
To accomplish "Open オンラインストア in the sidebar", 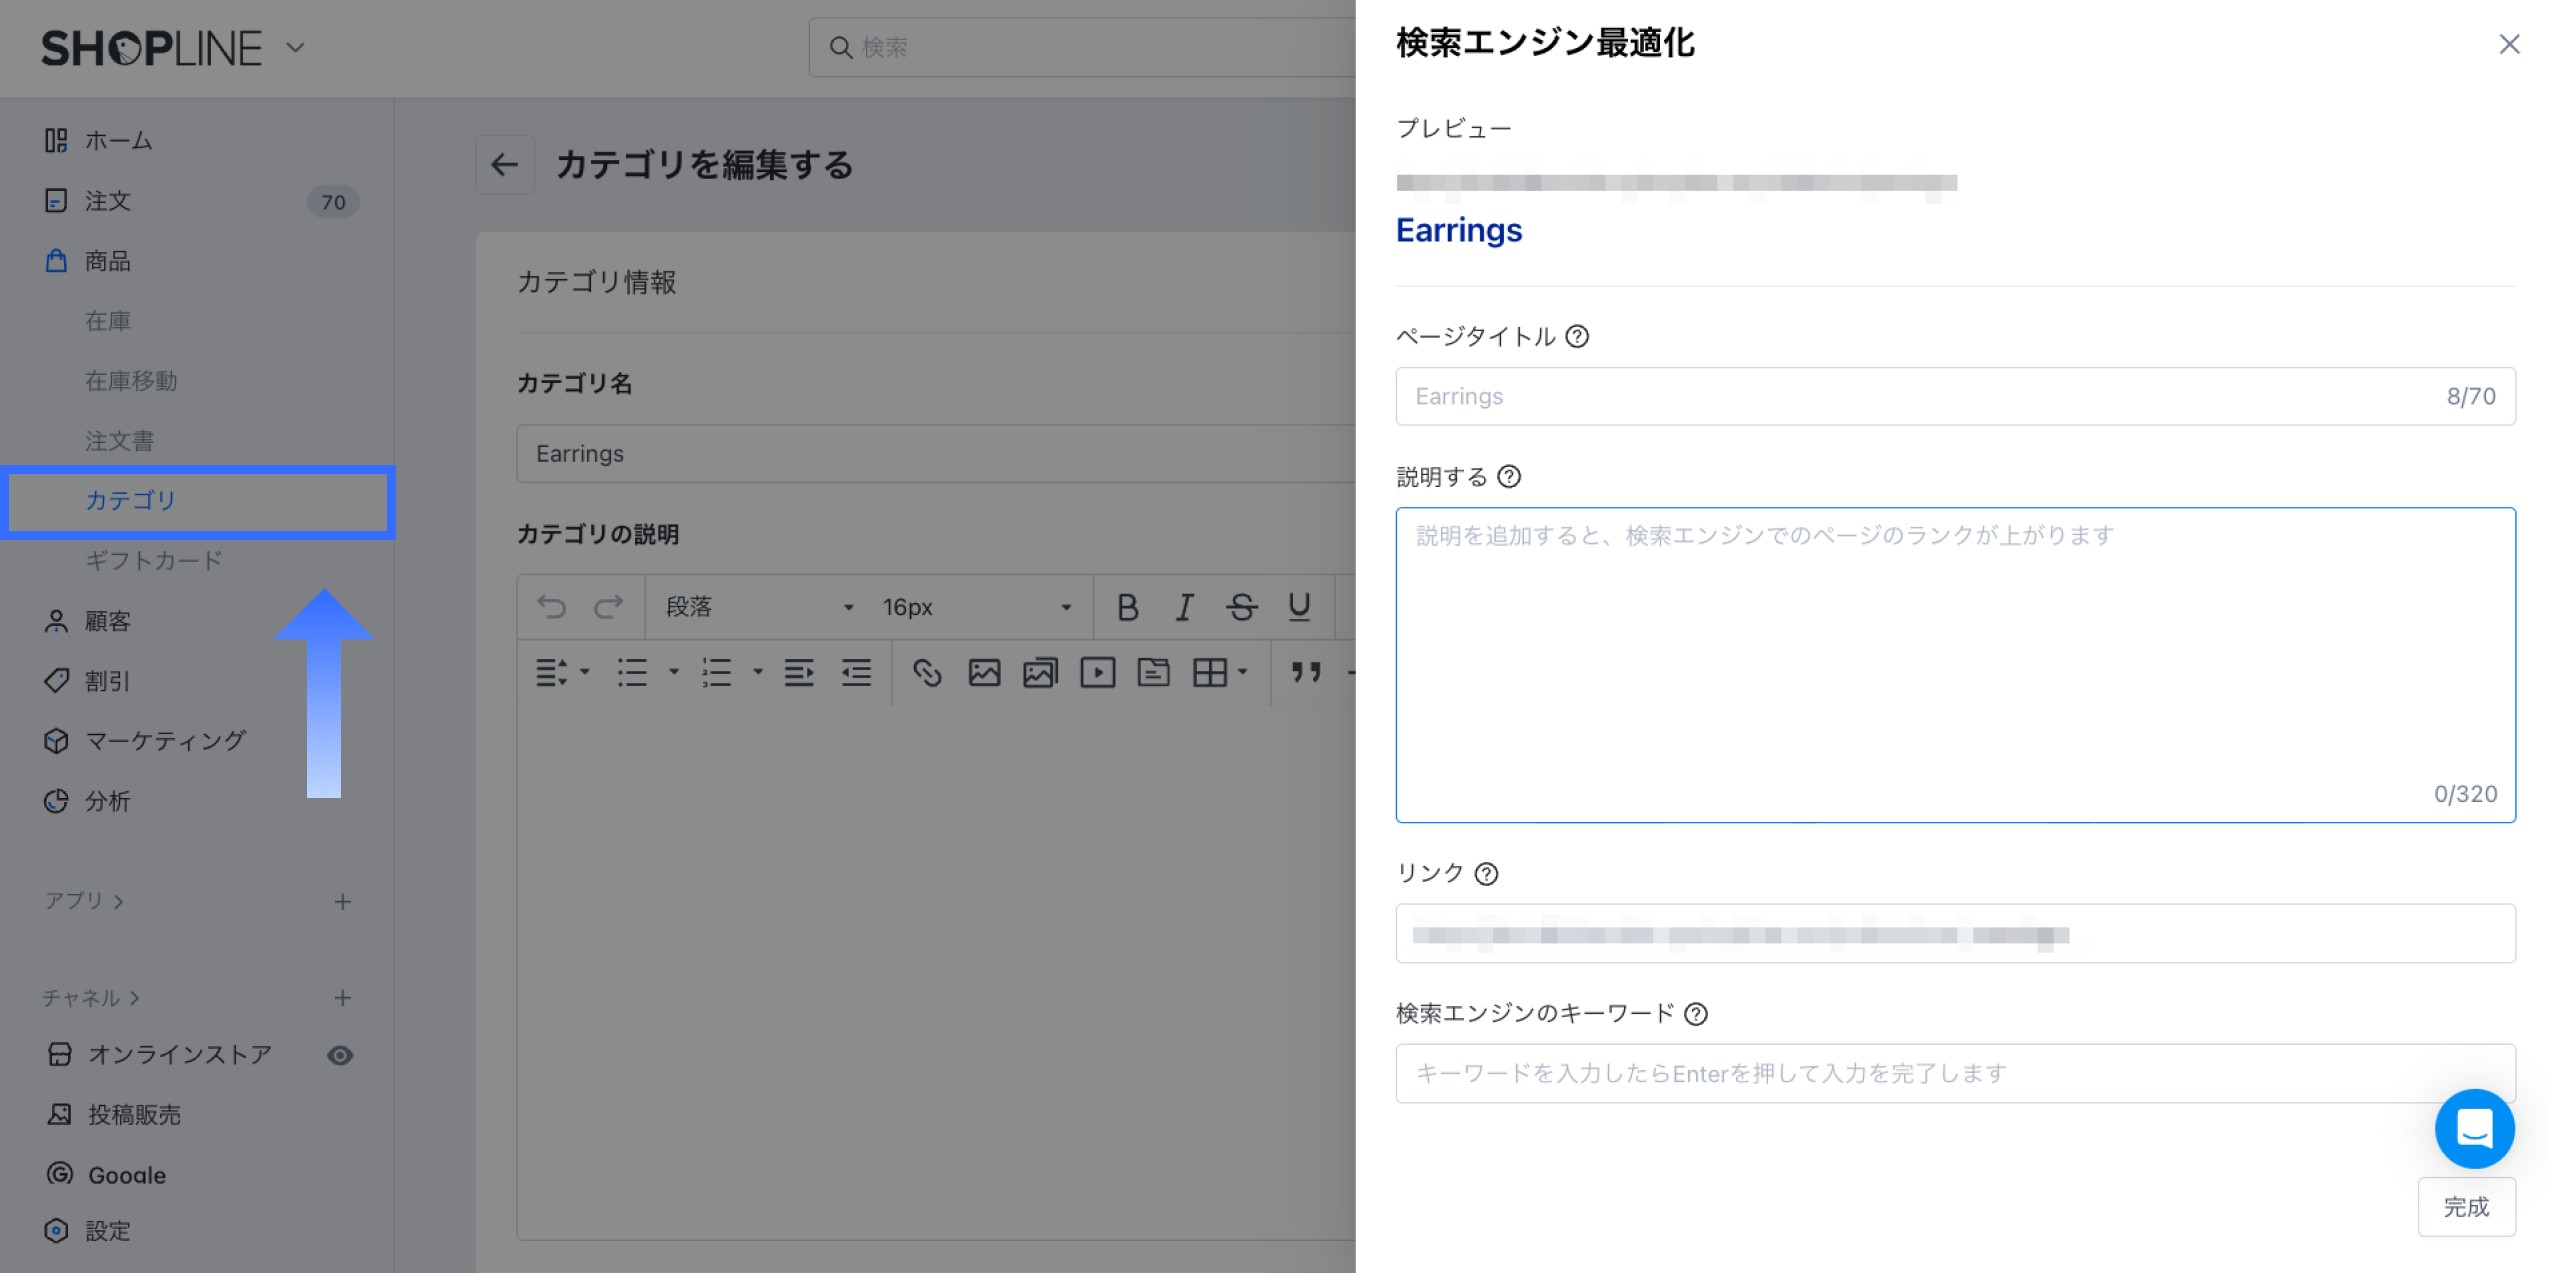I will [180, 1055].
